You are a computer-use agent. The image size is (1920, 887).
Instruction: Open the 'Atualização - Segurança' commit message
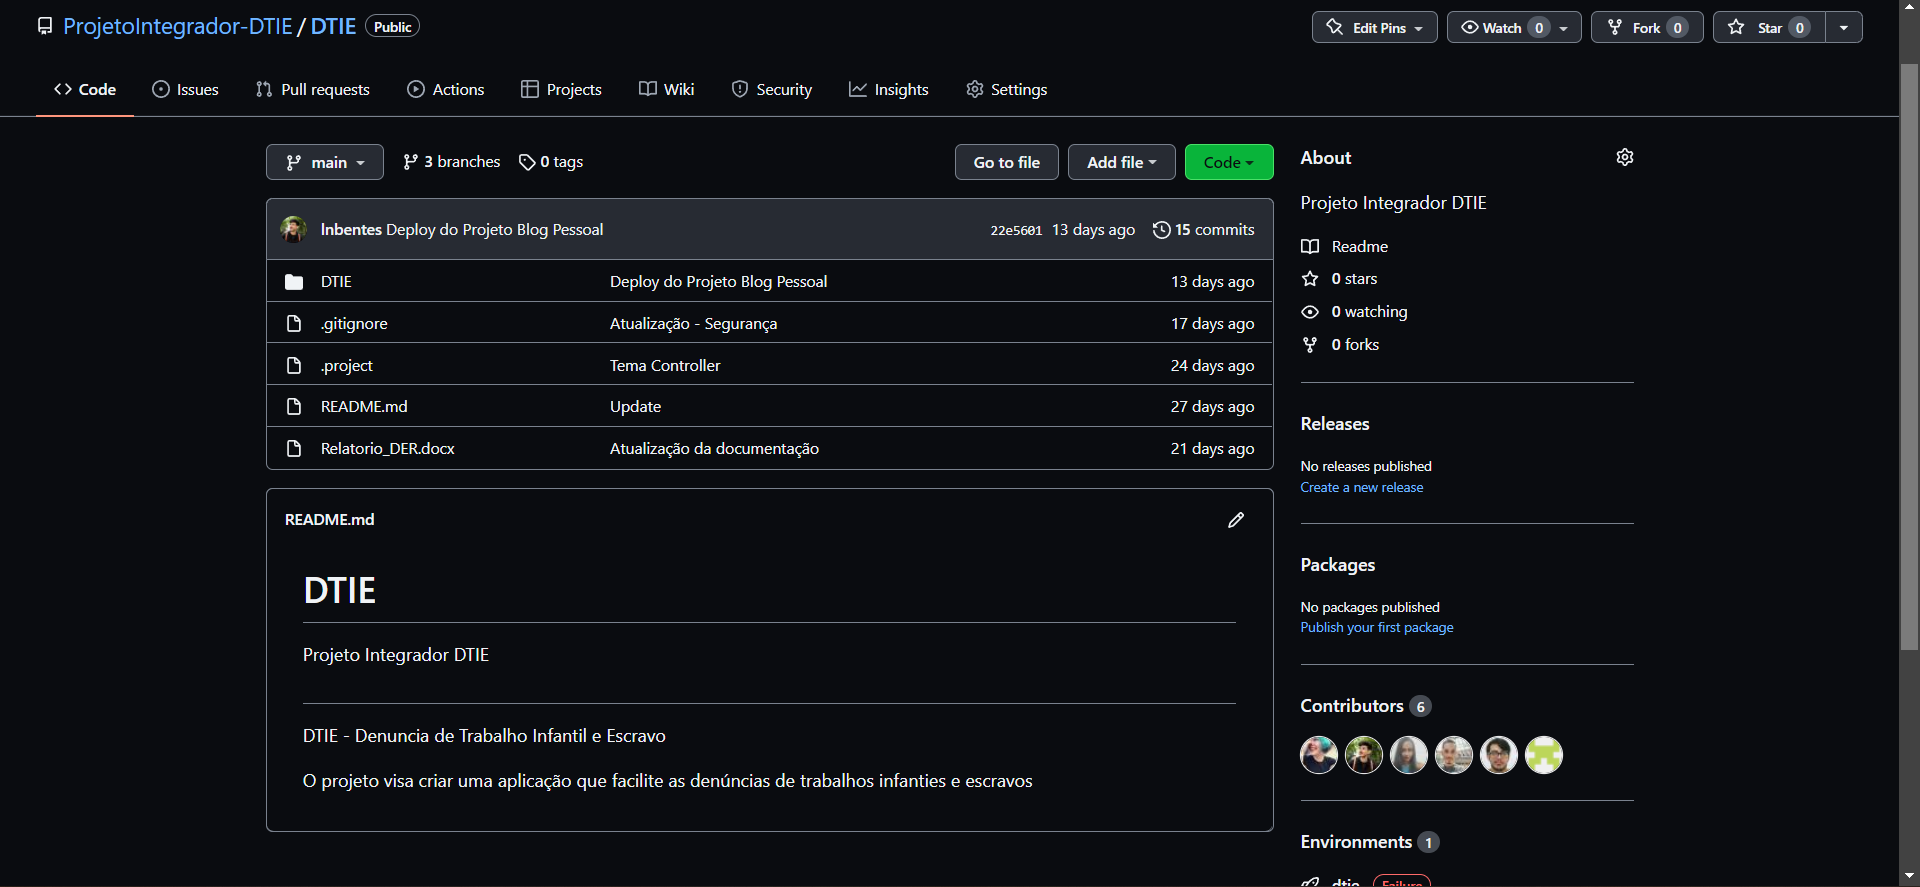(694, 324)
